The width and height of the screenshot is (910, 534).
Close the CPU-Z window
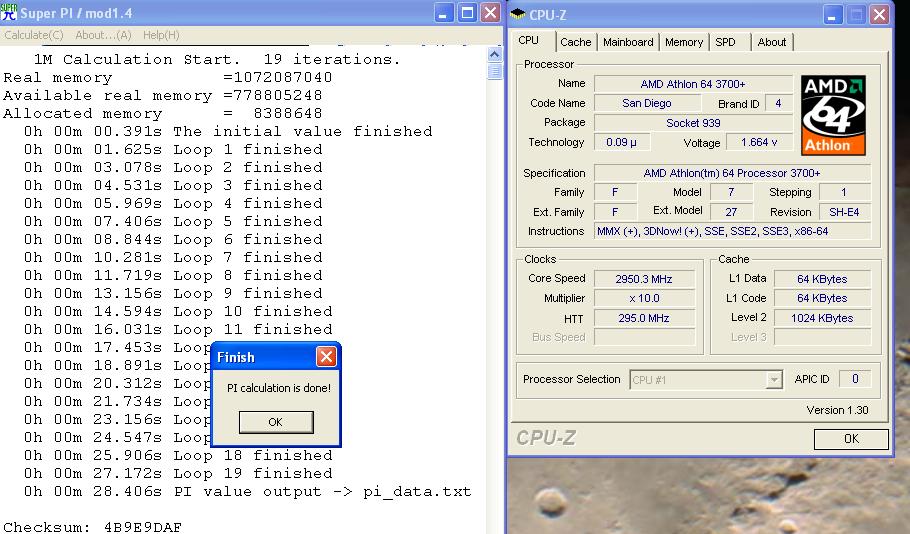click(880, 14)
